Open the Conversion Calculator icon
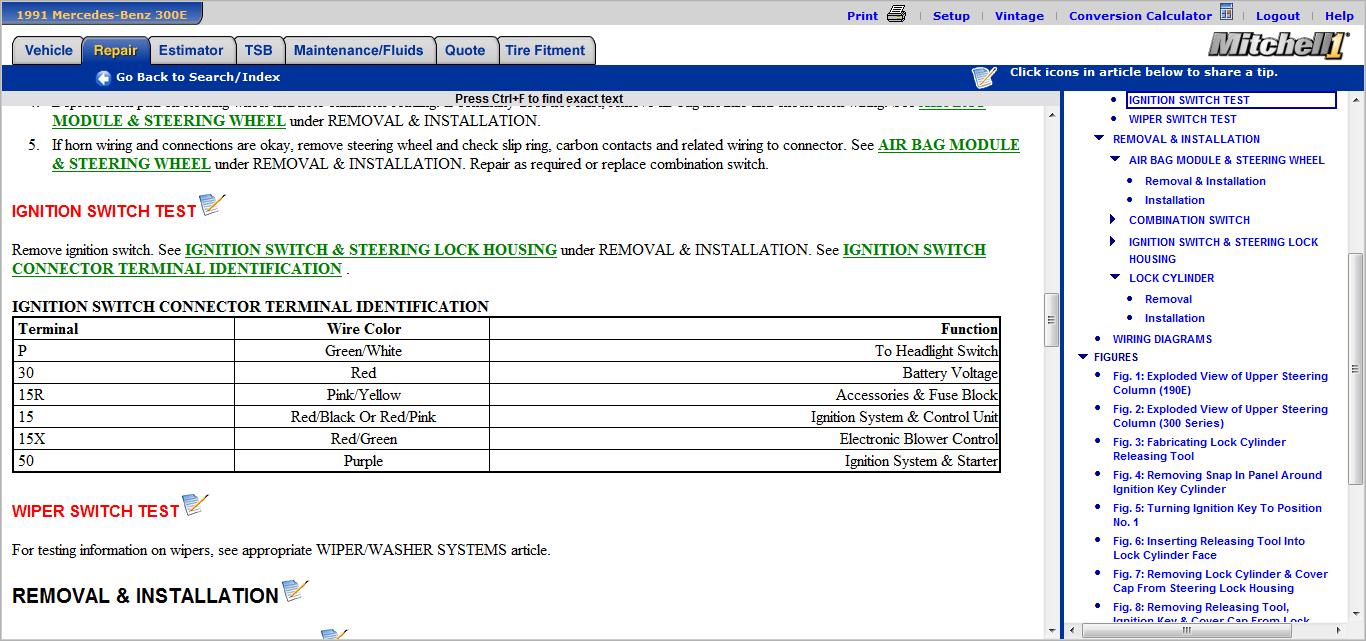Screen dimensions: 1366x641 pyautogui.click(x=1226, y=13)
